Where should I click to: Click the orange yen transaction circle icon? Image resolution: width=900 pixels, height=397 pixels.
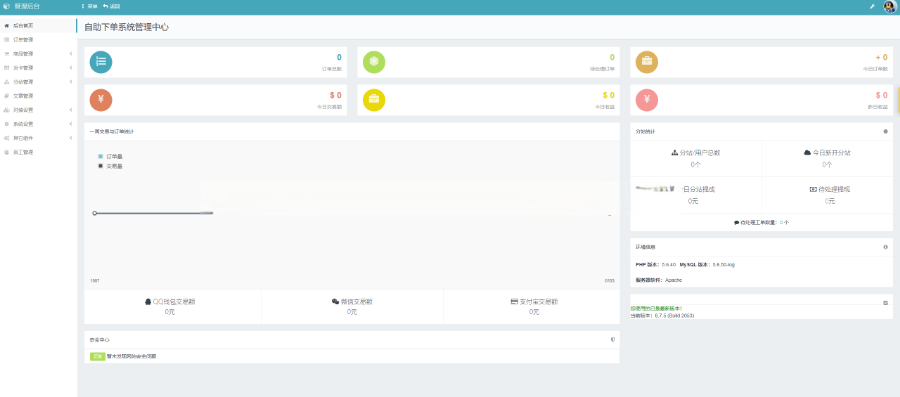(101, 100)
